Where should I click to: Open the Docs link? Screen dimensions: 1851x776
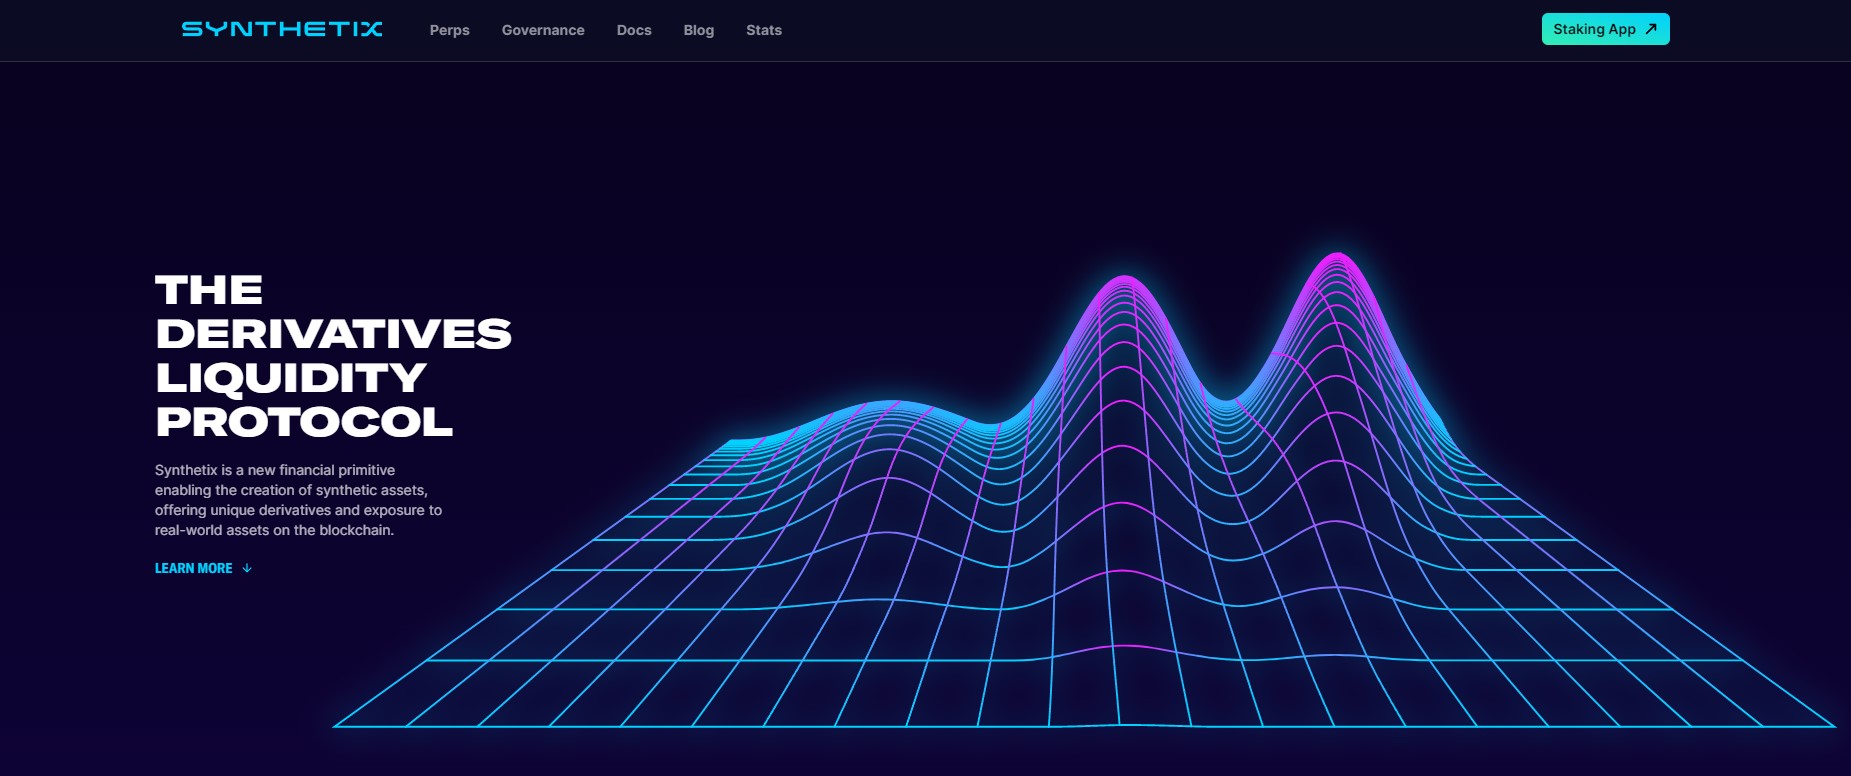pos(634,30)
